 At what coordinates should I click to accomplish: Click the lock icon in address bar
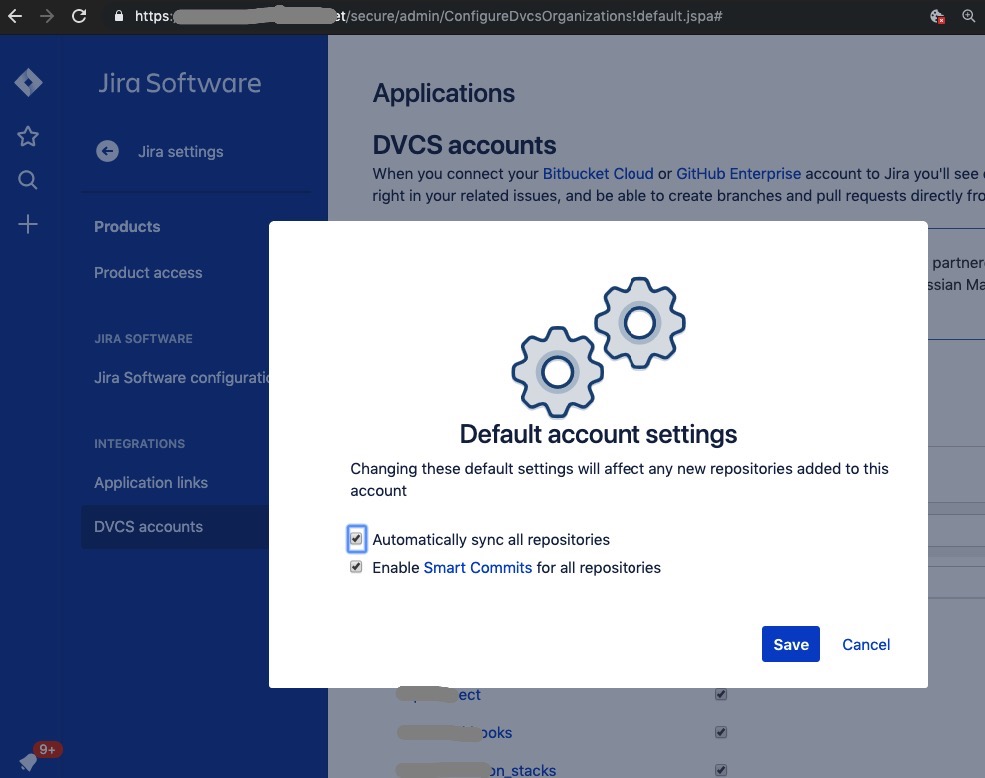[x=119, y=16]
